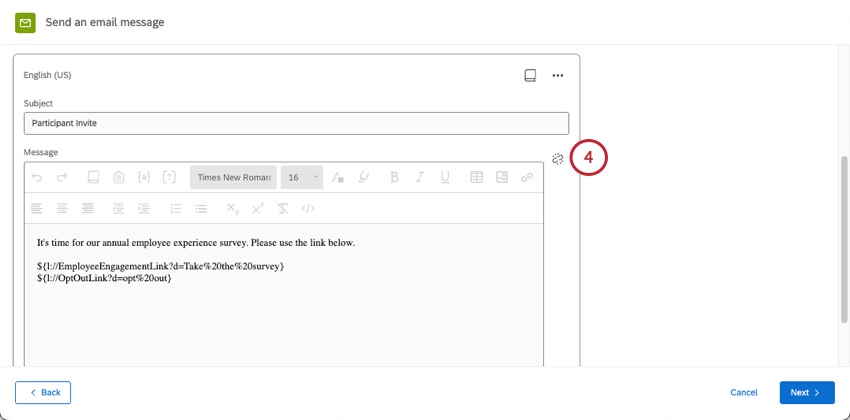Click the green email envelope icon
Viewport: 850px width, 420px height.
pyautogui.click(x=25, y=23)
